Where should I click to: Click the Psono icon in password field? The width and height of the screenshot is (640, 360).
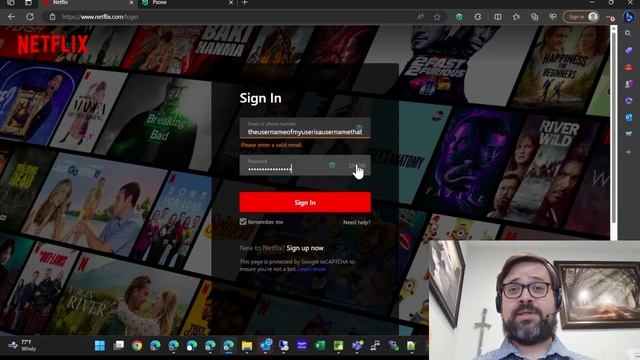(332, 165)
